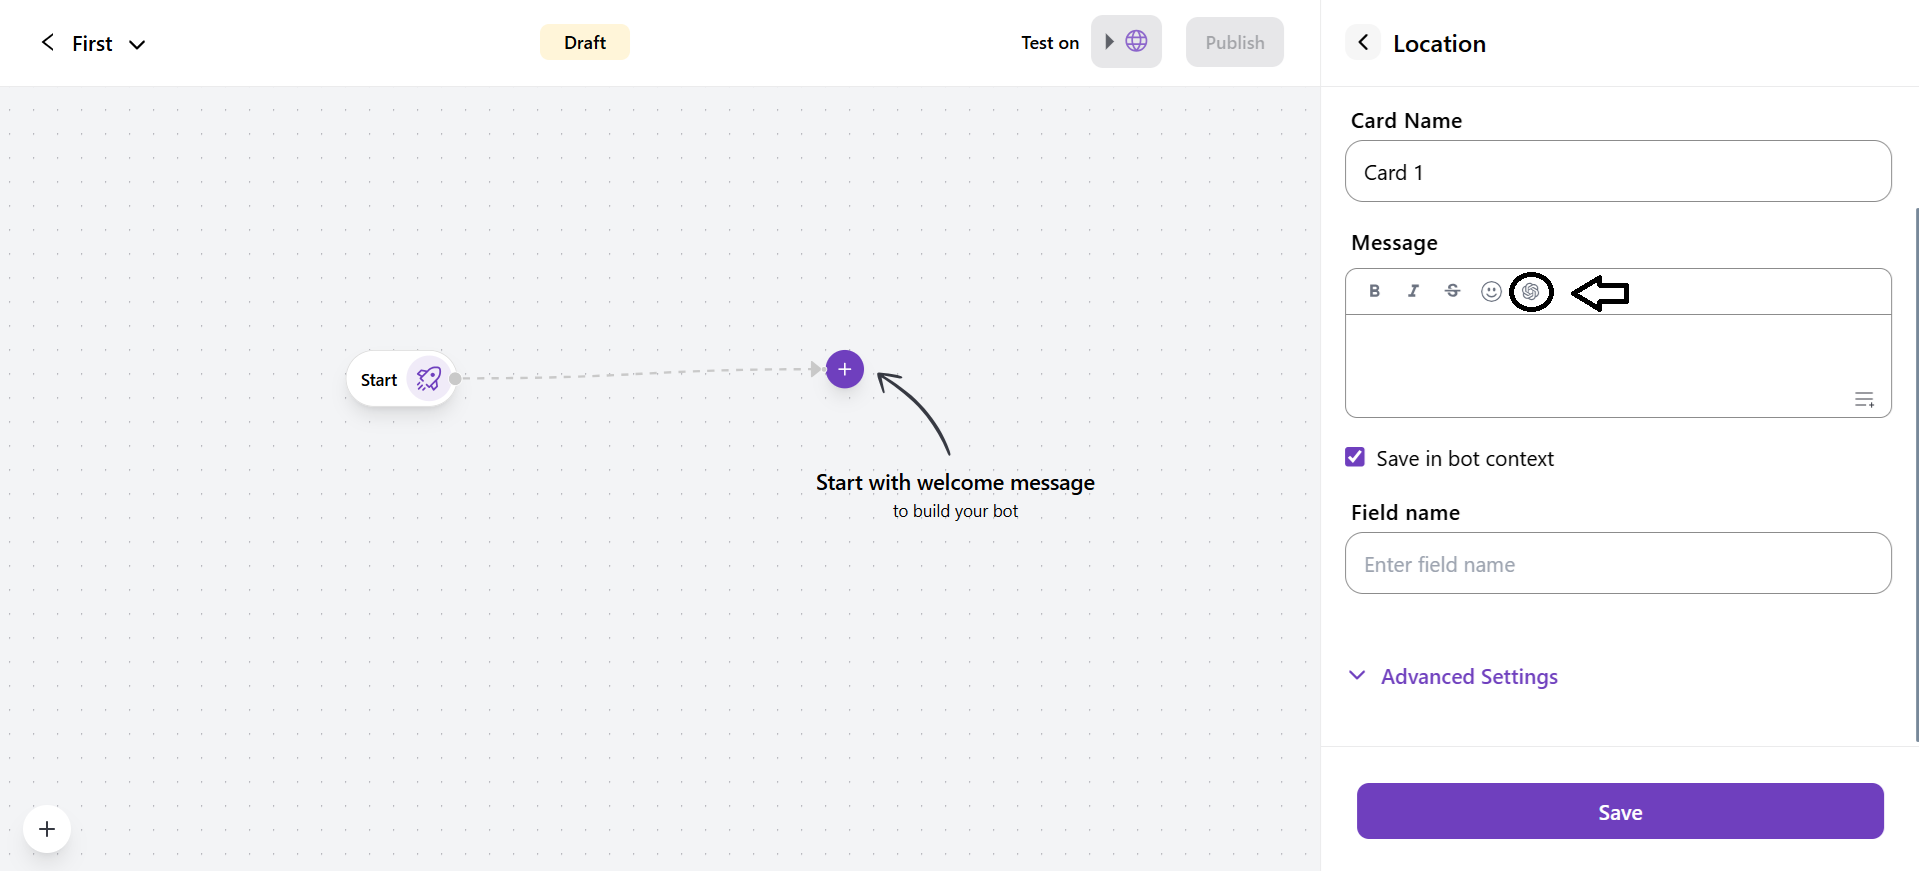Expand Advanced Settings section
This screenshot has height=873, width=1919.
tap(1468, 677)
